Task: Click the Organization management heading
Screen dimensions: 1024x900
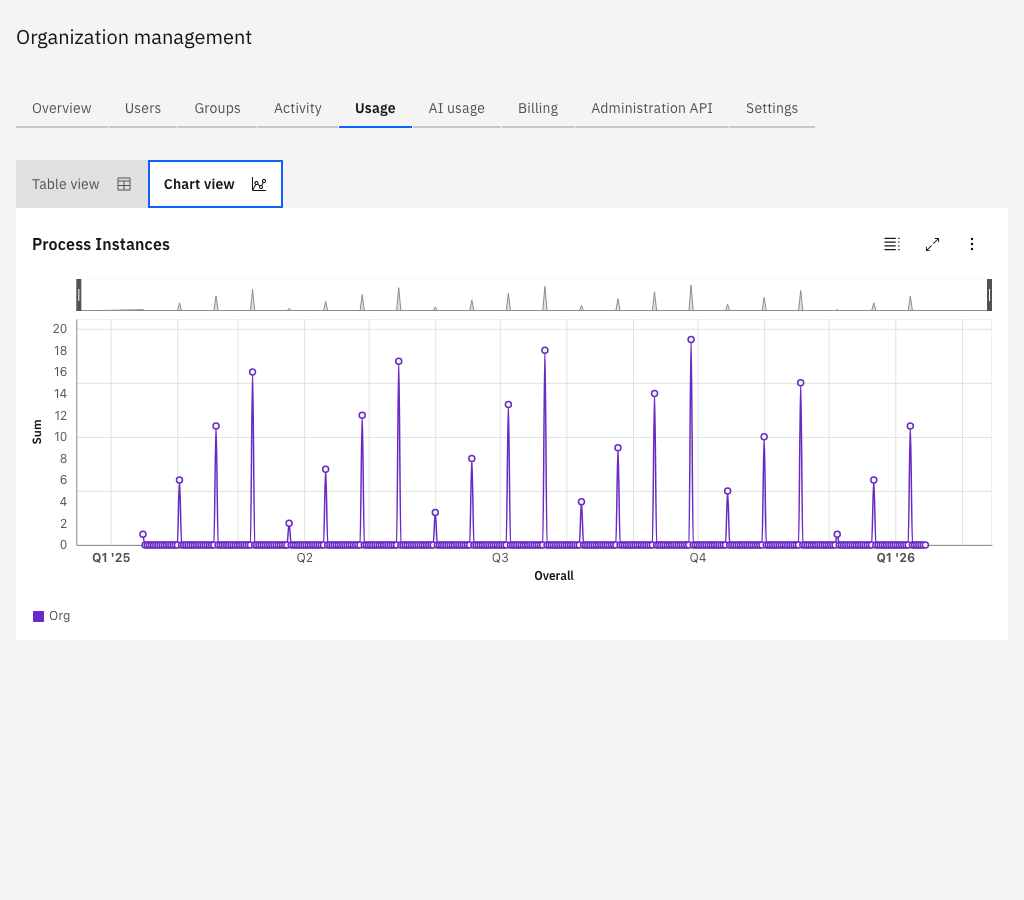Action: click(134, 37)
